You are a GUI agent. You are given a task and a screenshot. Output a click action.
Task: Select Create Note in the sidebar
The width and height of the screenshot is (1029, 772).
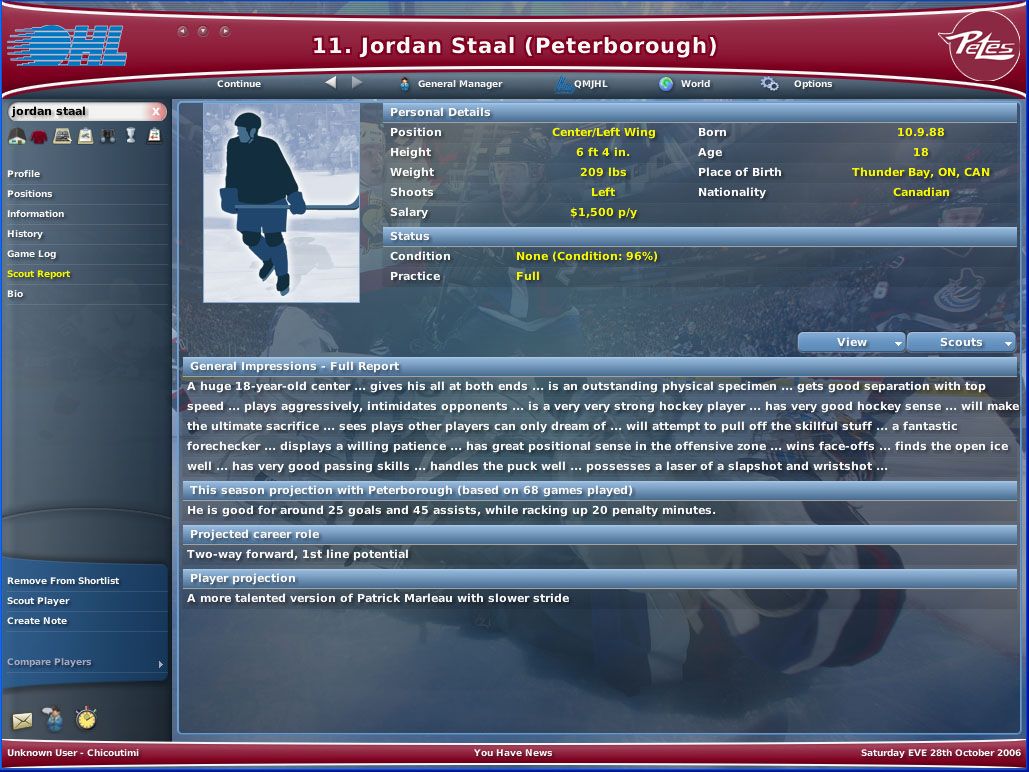point(37,621)
